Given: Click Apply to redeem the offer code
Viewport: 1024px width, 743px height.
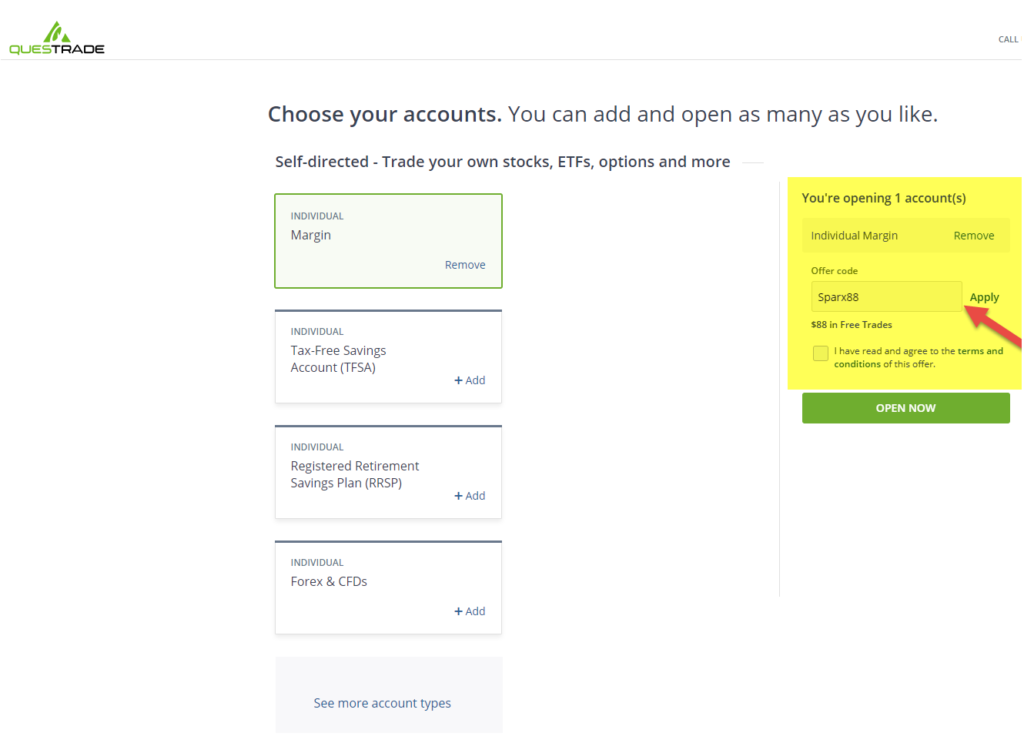Looking at the screenshot, I should pos(983,297).
